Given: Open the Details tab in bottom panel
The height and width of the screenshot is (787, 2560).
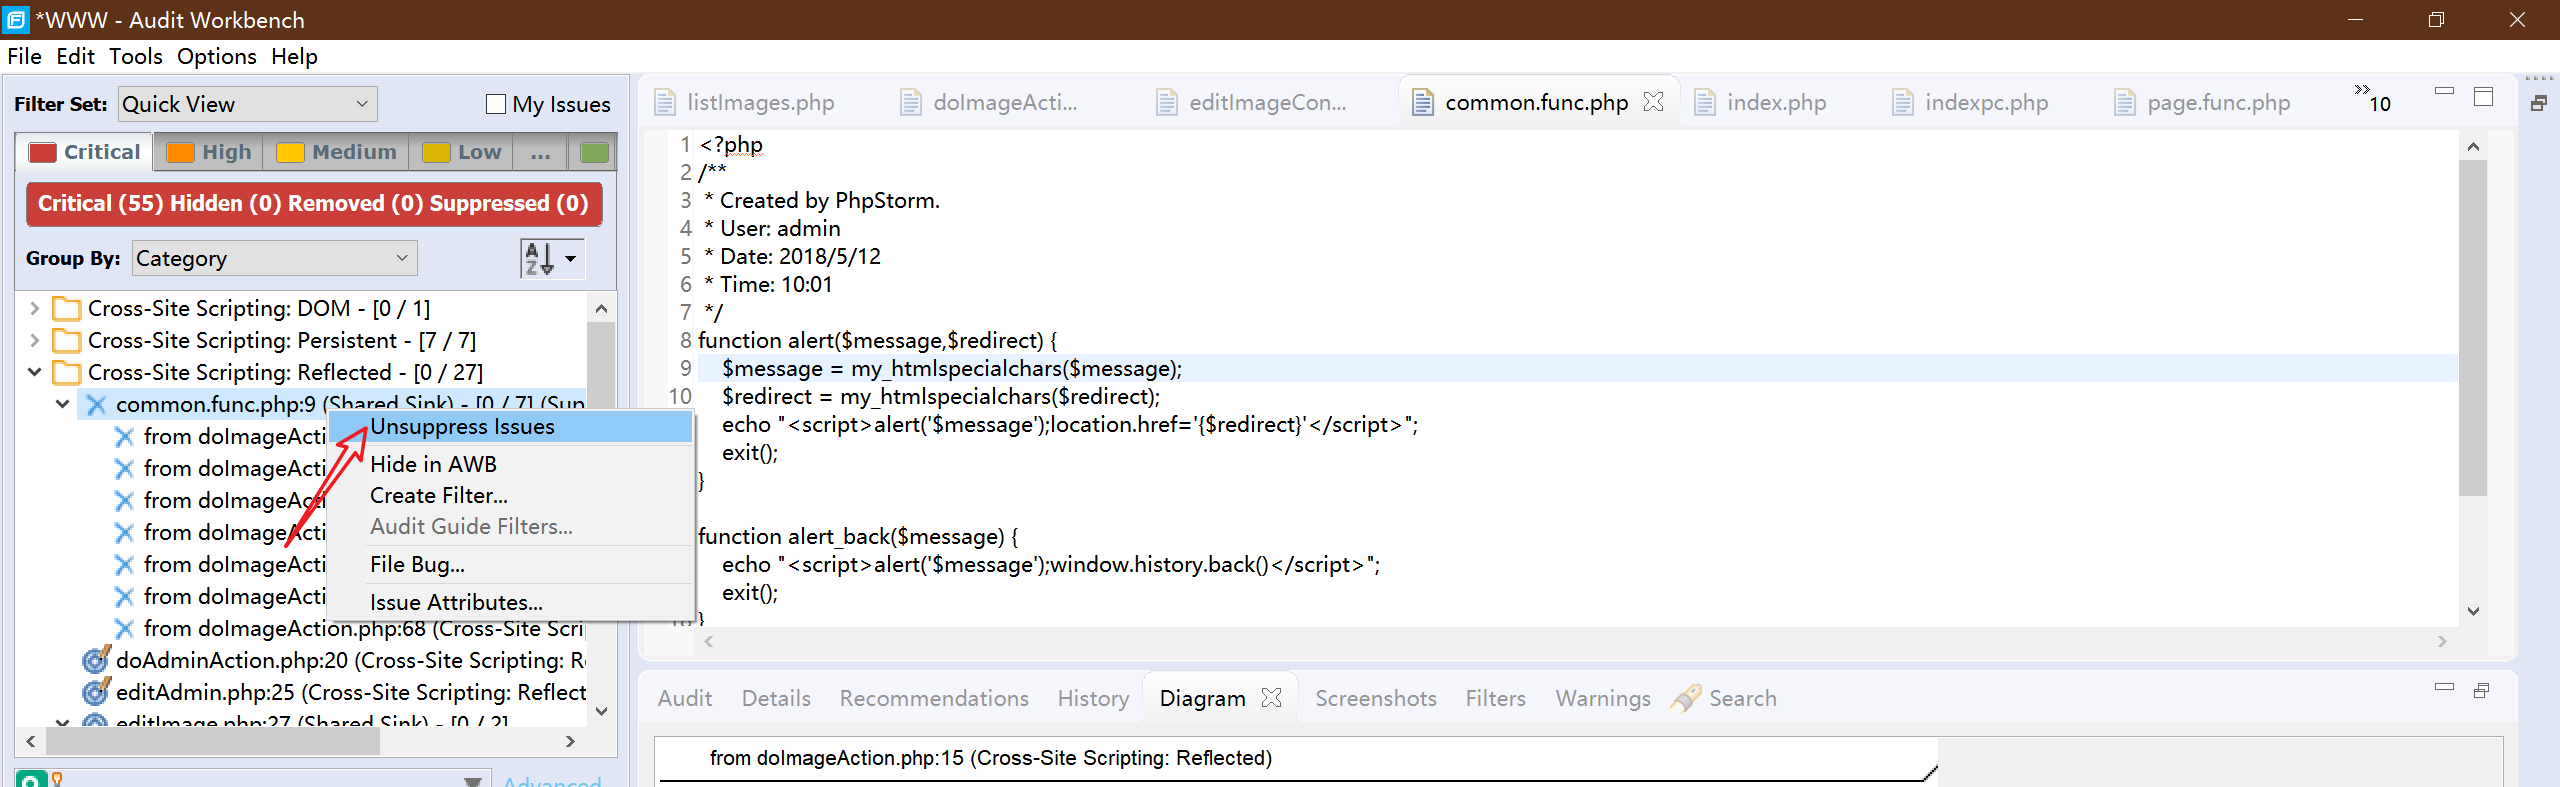Looking at the screenshot, I should [x=776, y=698].
